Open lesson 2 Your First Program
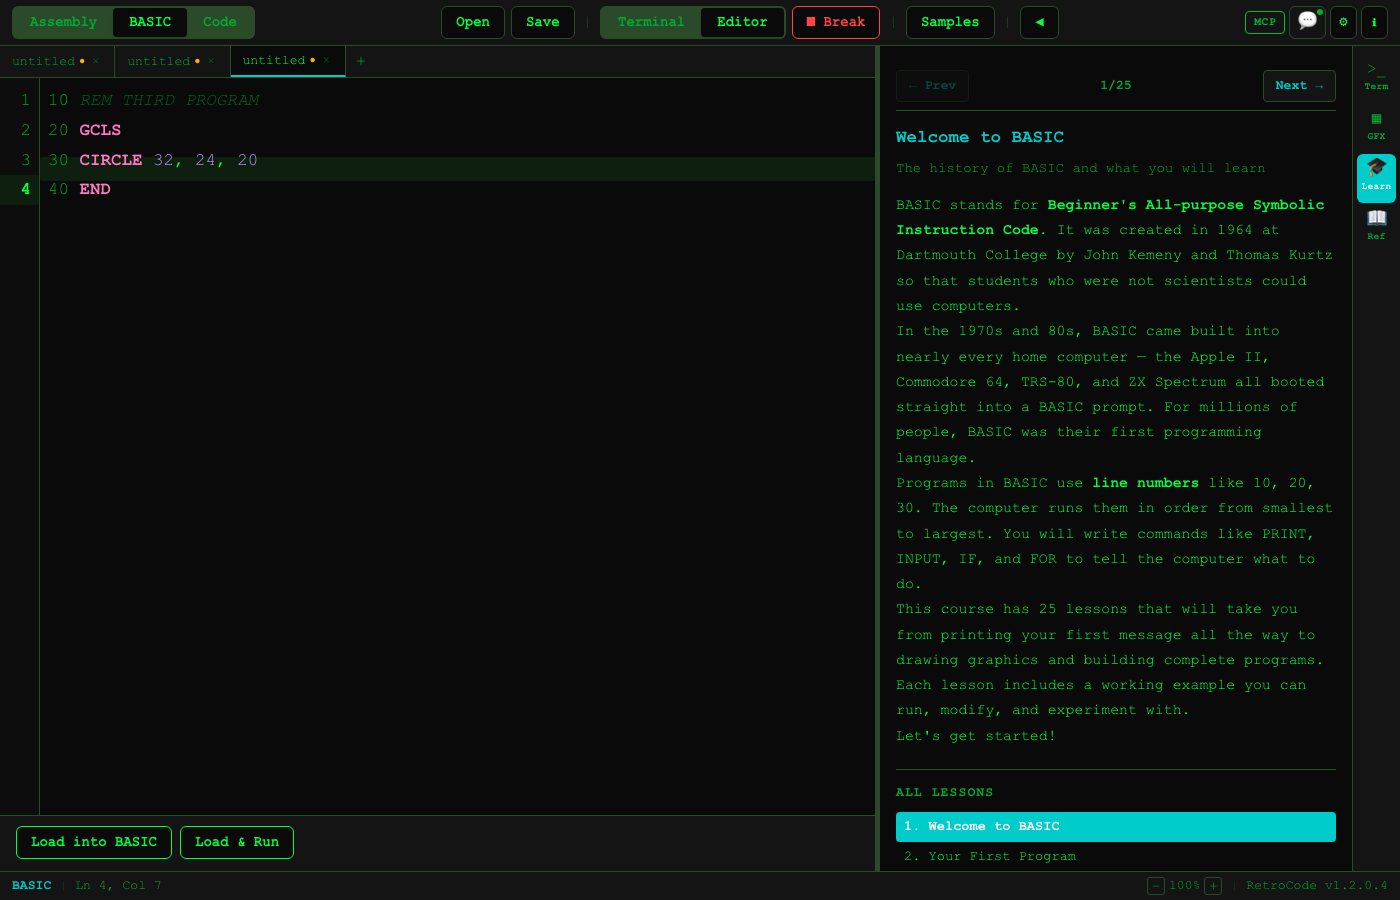This screenshot has height=900, width=1400. 990,856
